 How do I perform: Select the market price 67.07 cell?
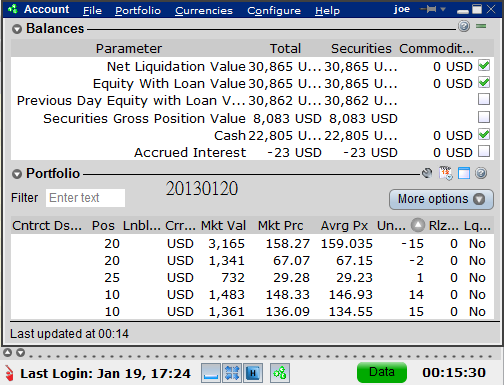click(x=291, y=261)
